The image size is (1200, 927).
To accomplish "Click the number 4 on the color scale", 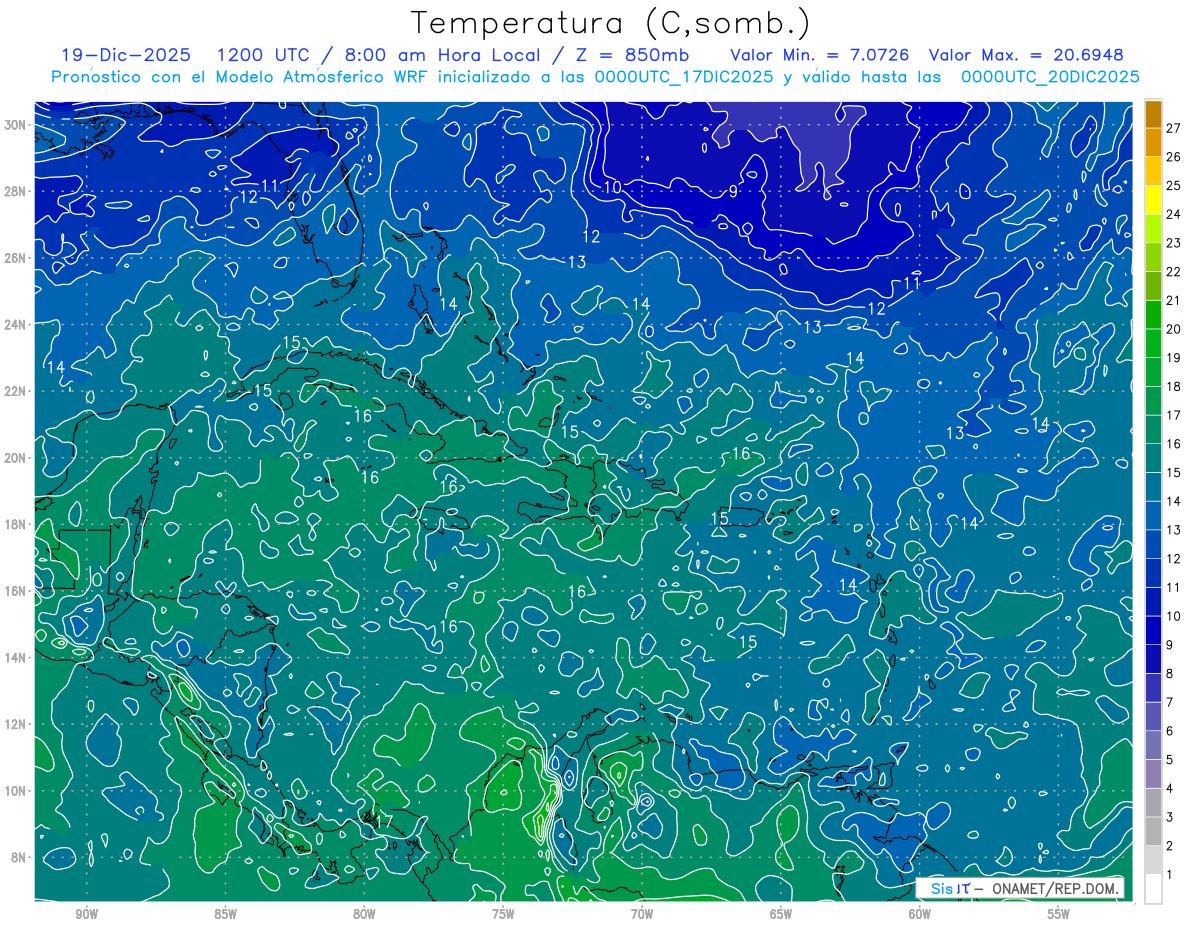I will click(x=1170, y=789).
